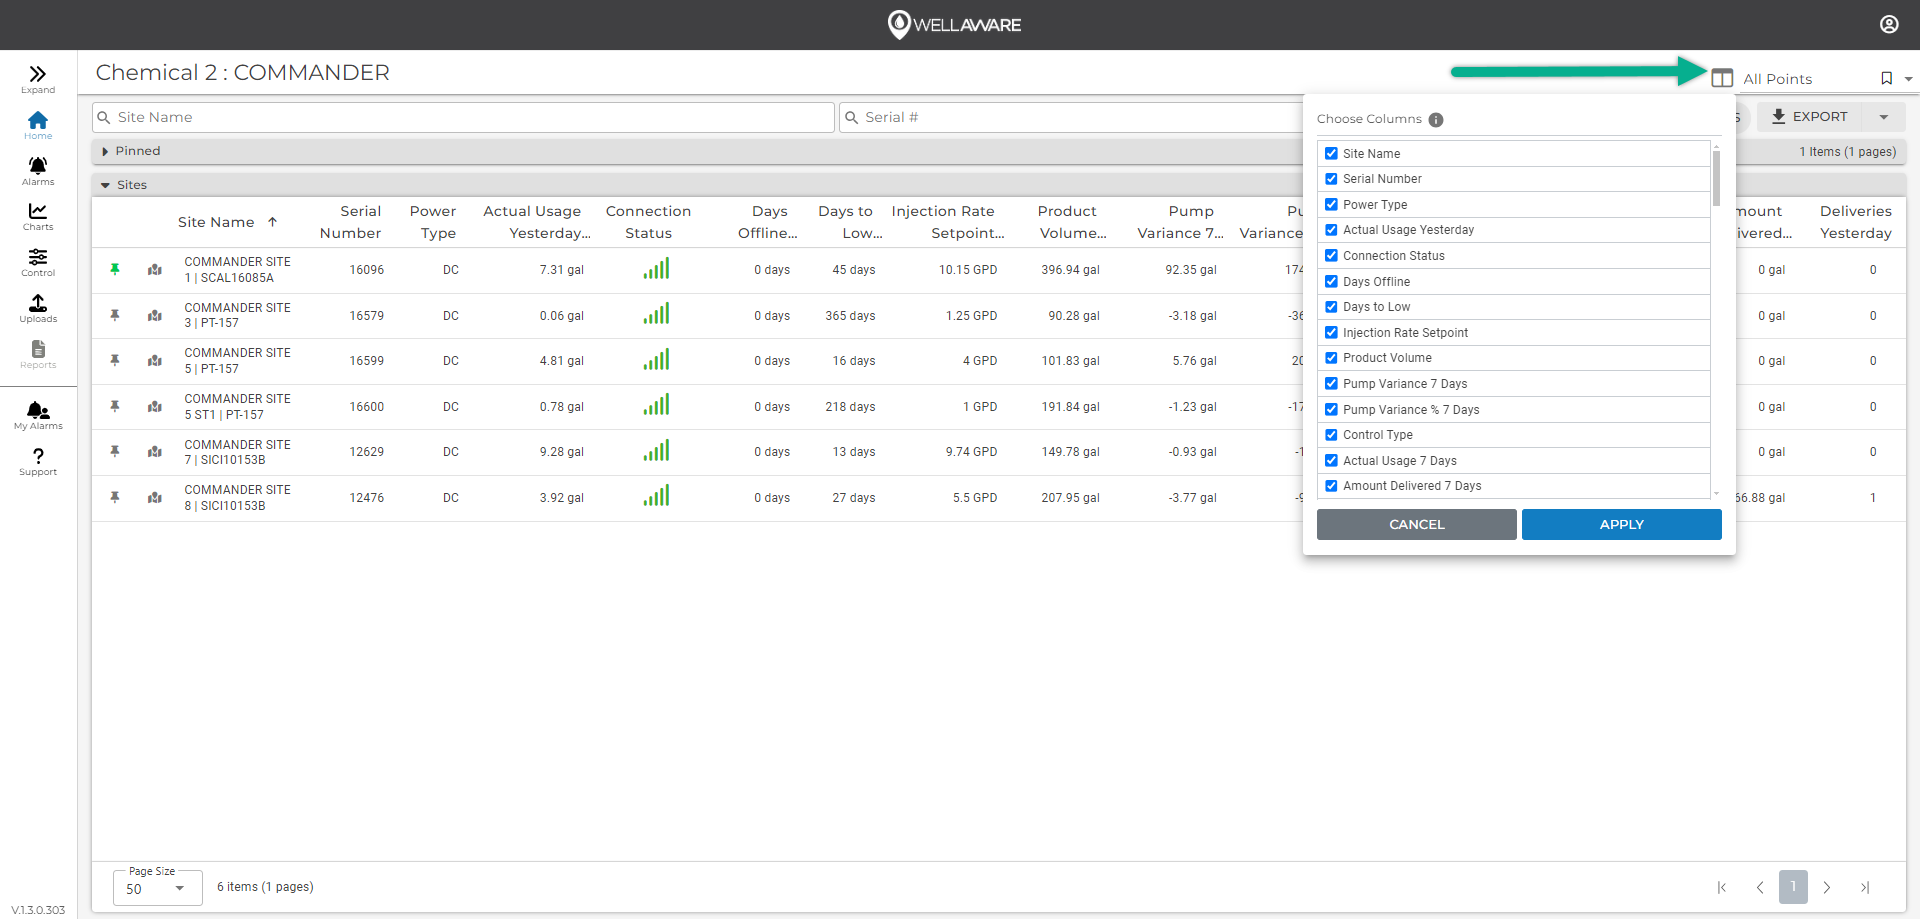
Task: Open site map icon for COMMANDER SITE 1
Action: (x=155, y=270)
